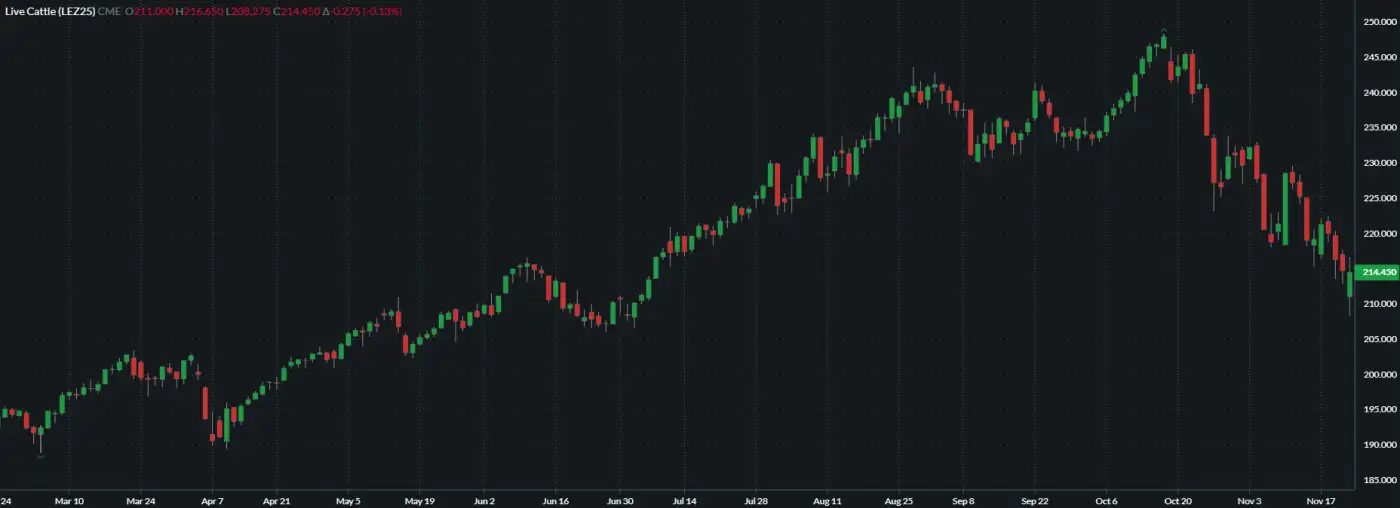Click the Live Cattle (LEZ25) symbol title
This screenshot has height=508, width=1400.
pyautogui.click(x=50, y=10)
